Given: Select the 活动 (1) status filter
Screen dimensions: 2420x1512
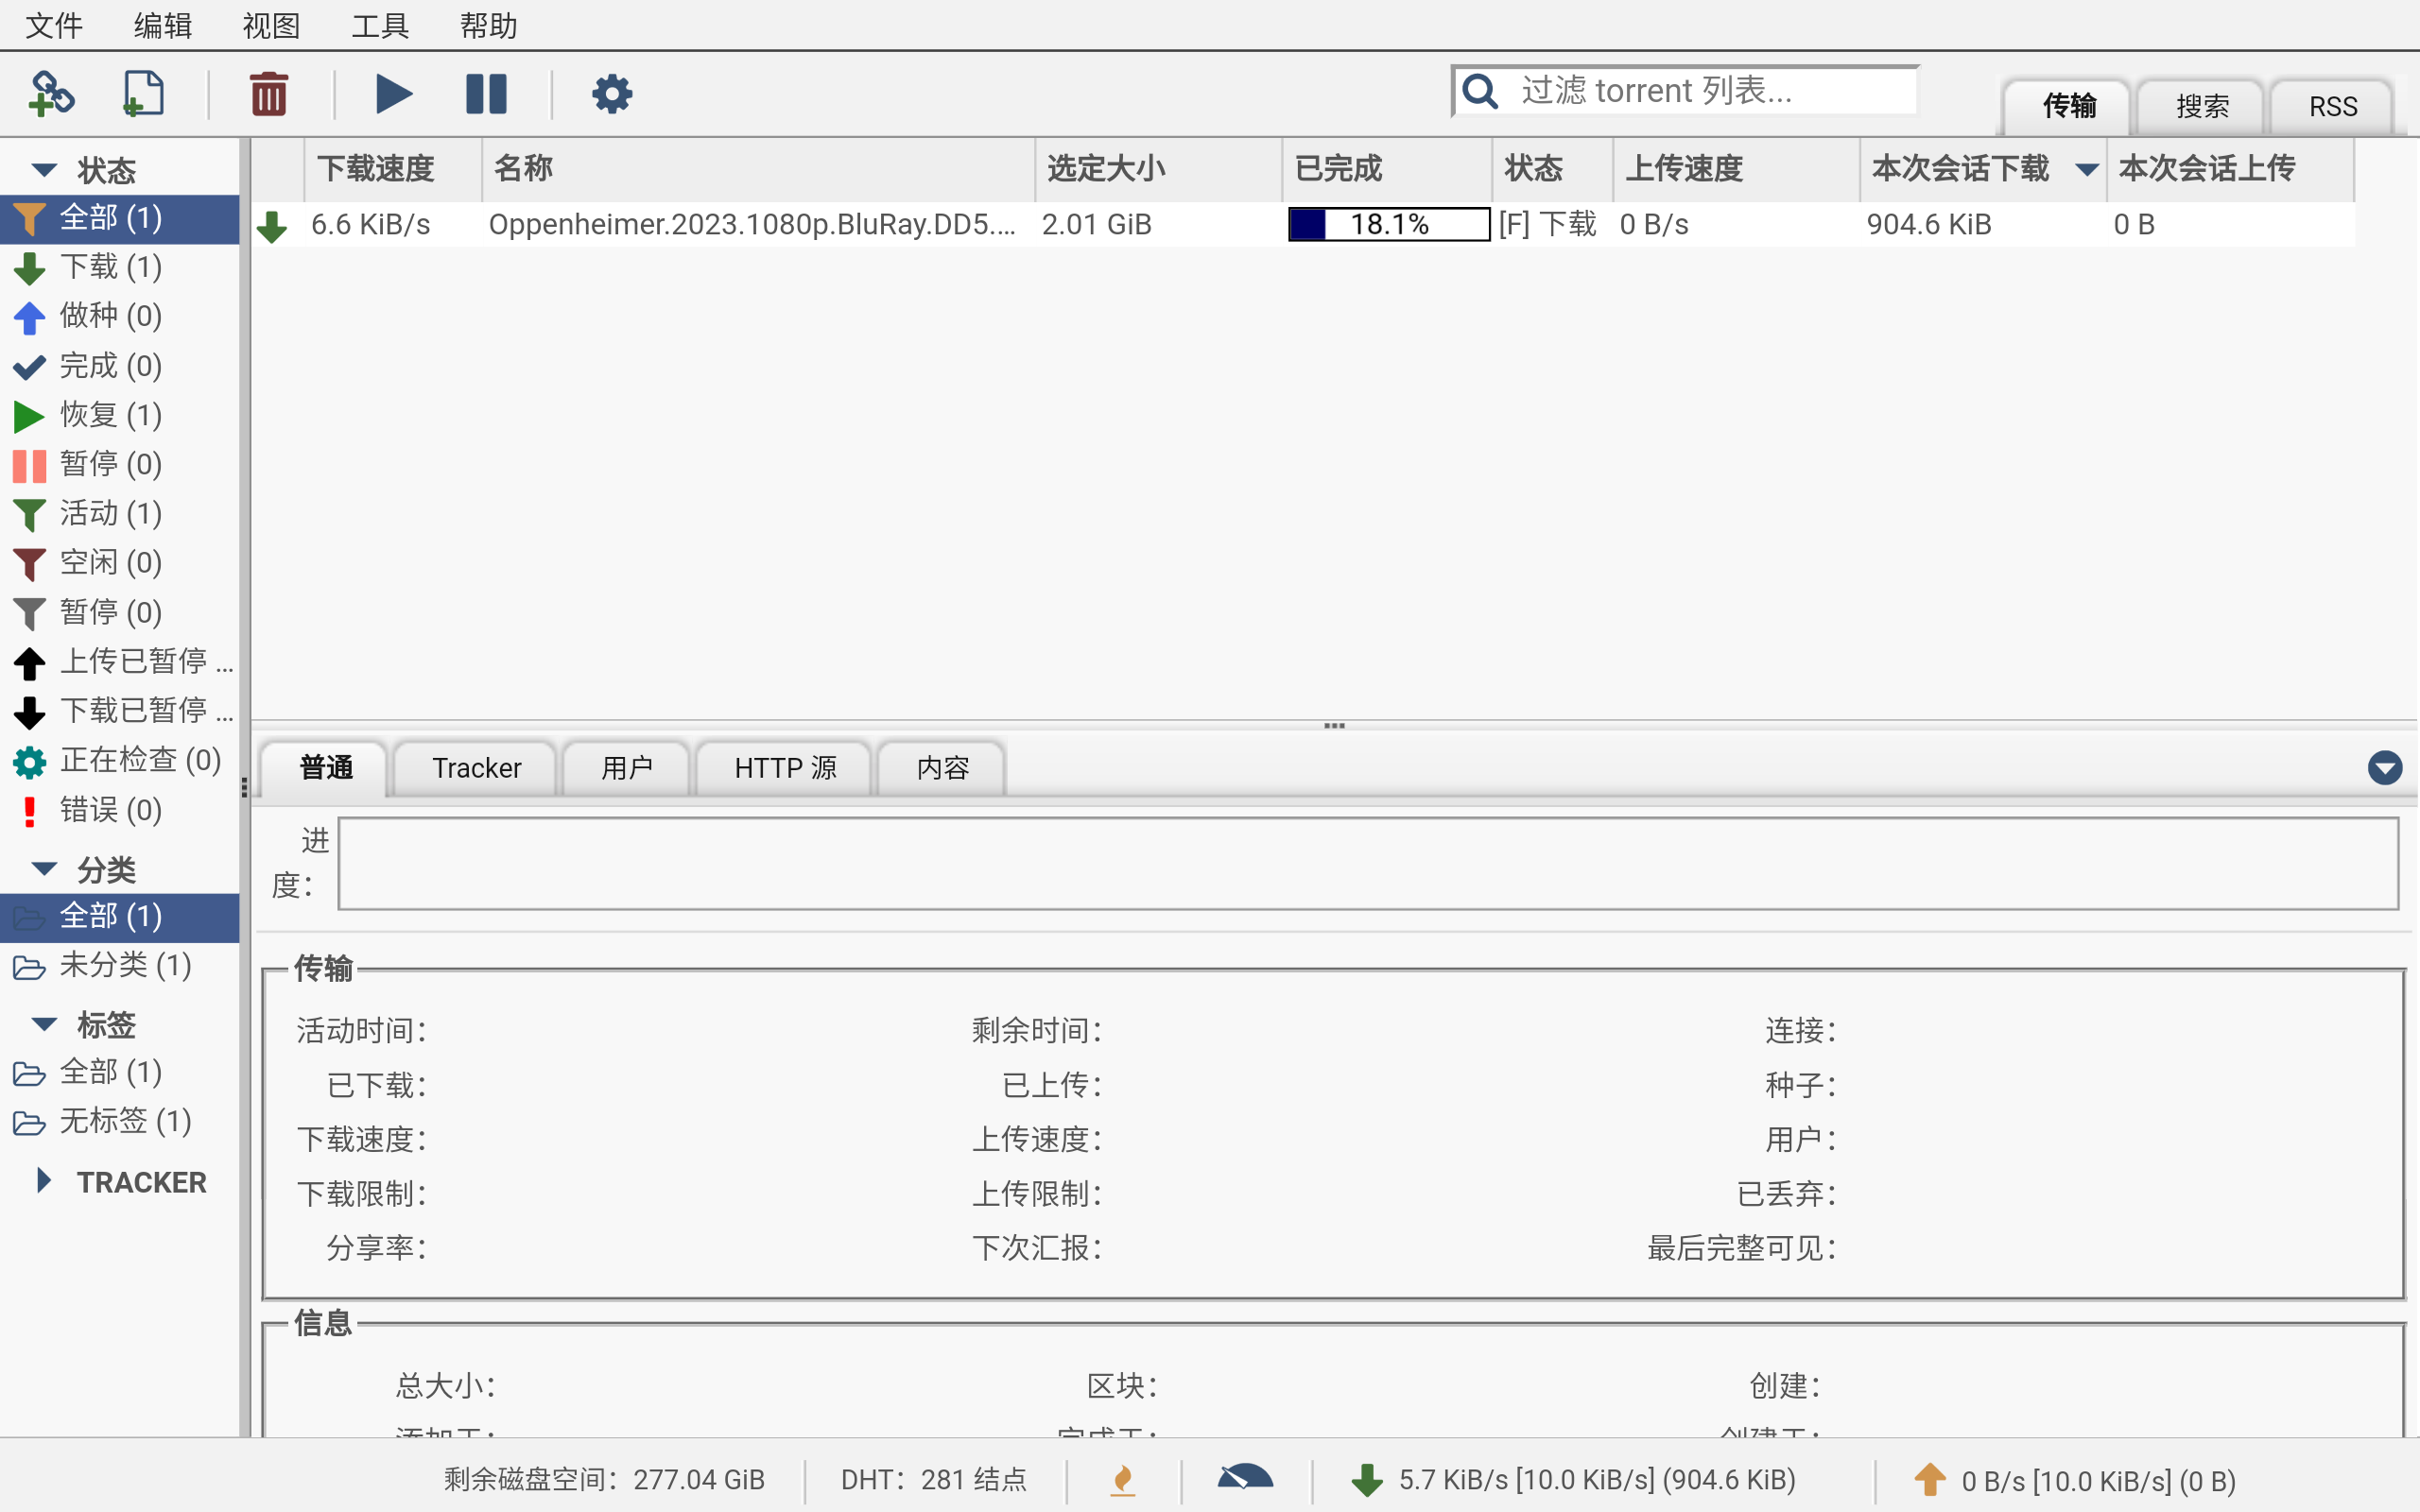Looking at the screenshot, I should (x=120, y=513).
